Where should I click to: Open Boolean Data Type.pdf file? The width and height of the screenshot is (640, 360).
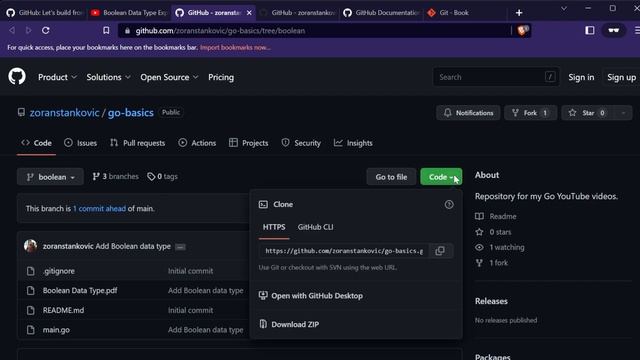click(x=80, y=291)
